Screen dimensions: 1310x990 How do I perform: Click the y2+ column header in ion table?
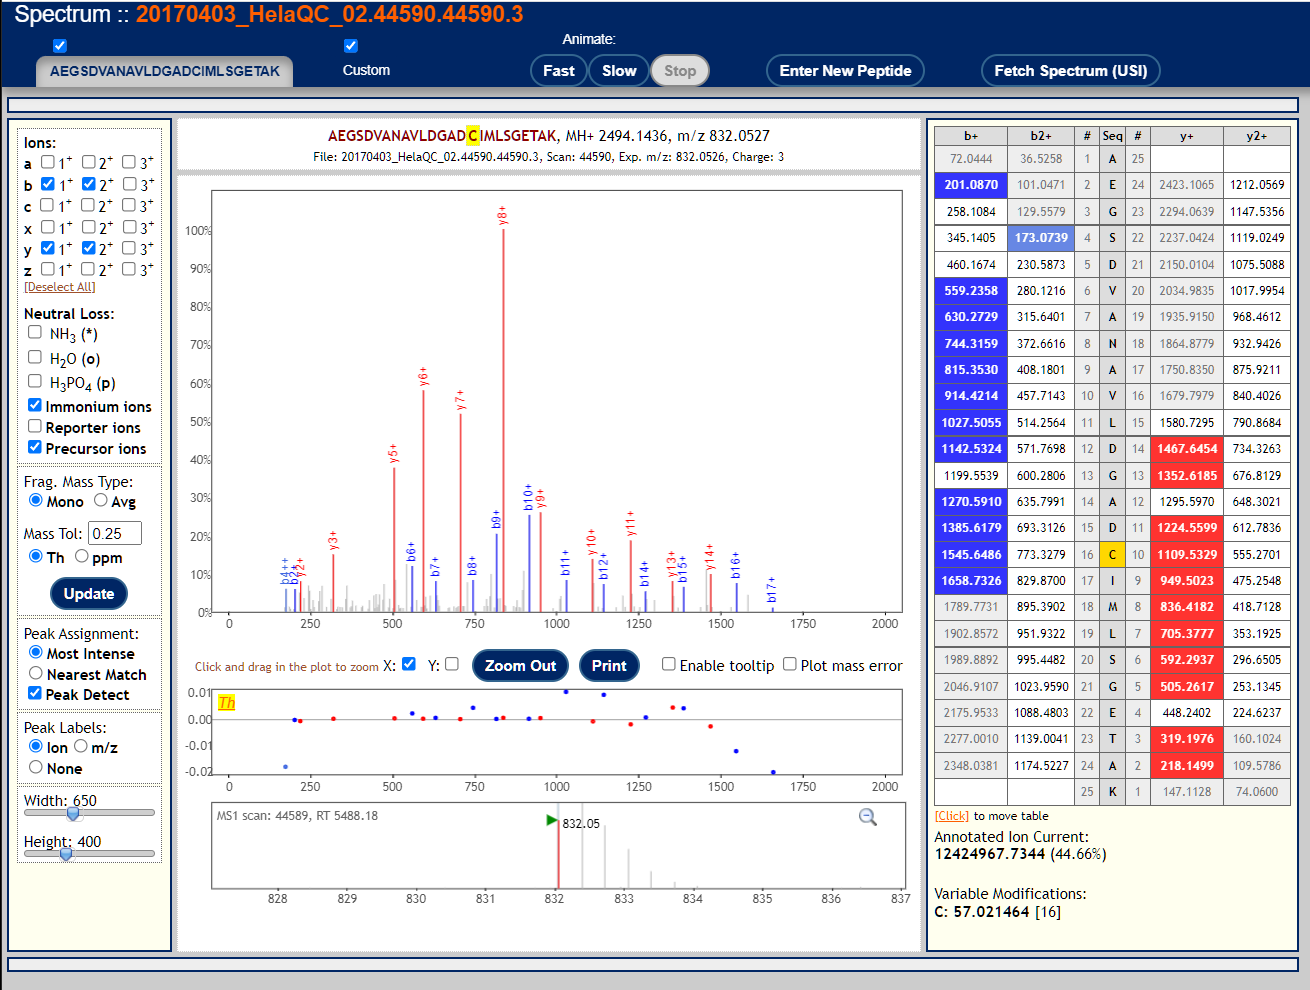[x=1257, y=136]
